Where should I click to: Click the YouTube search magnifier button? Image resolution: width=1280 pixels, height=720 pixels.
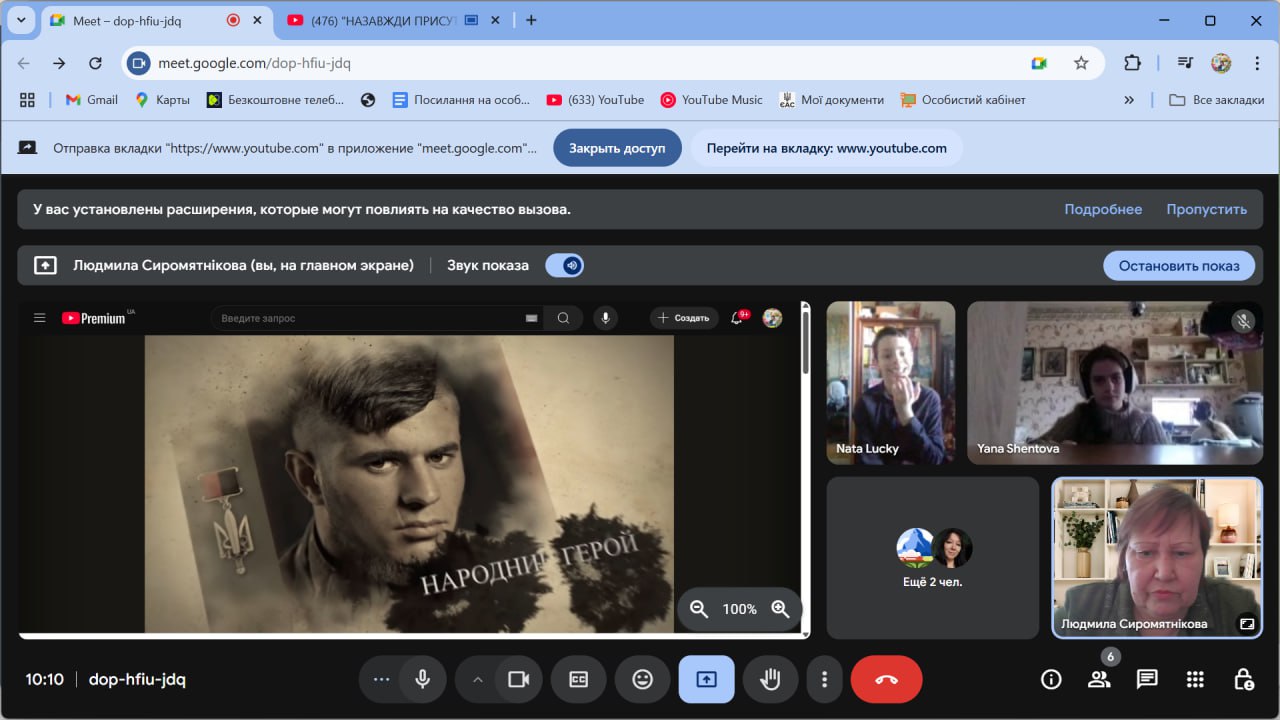tap(563, 318)
